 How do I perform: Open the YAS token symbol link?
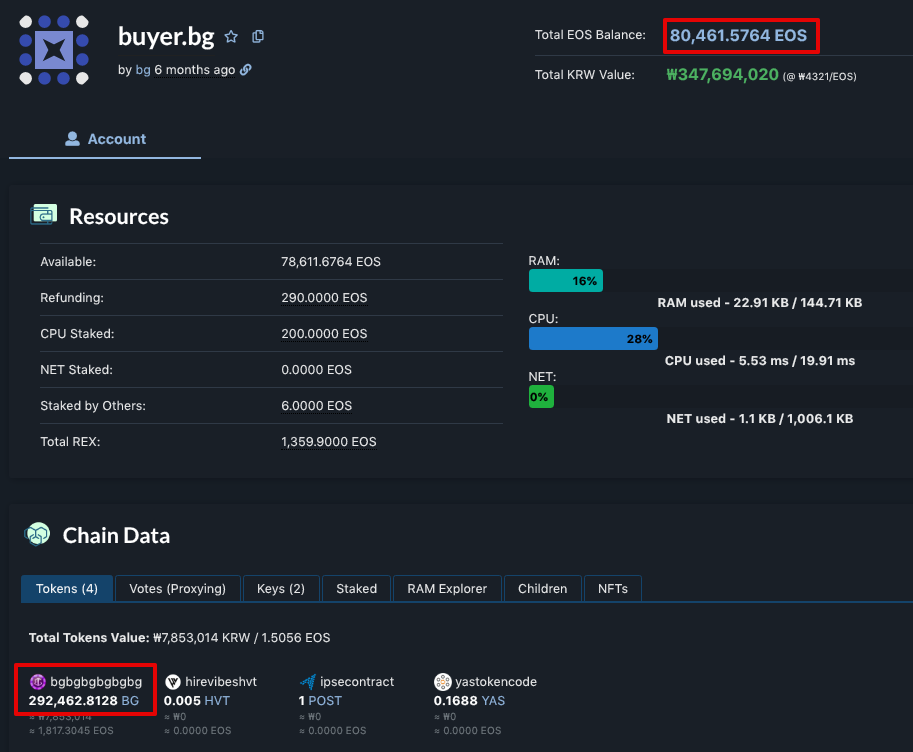[493, 701]
